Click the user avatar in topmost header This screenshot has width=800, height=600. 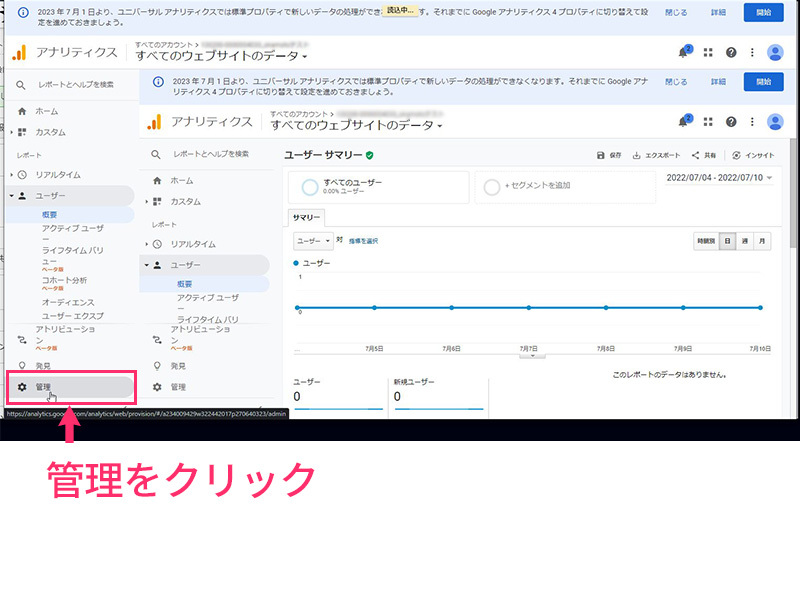point(775,52)
